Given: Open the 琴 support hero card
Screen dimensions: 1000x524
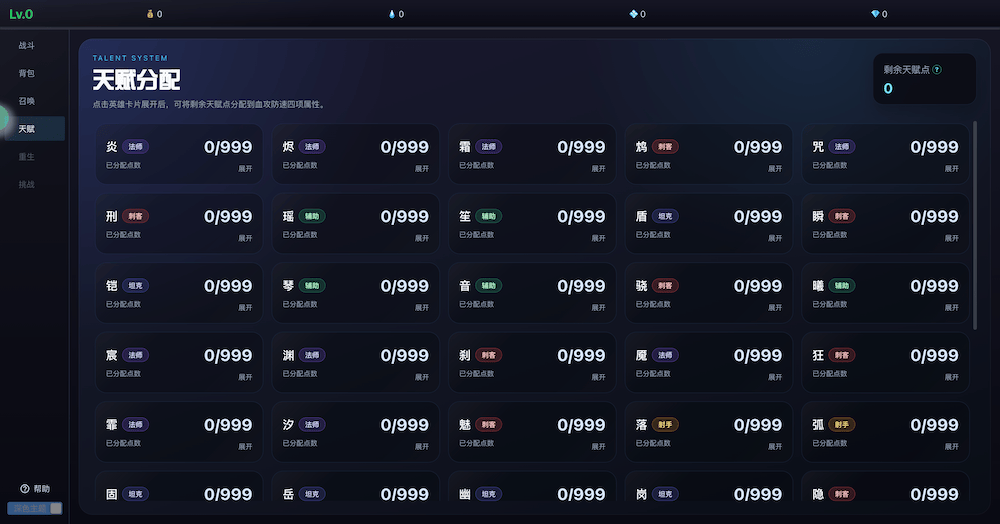Looking at the screenshot, I should 355,293.
